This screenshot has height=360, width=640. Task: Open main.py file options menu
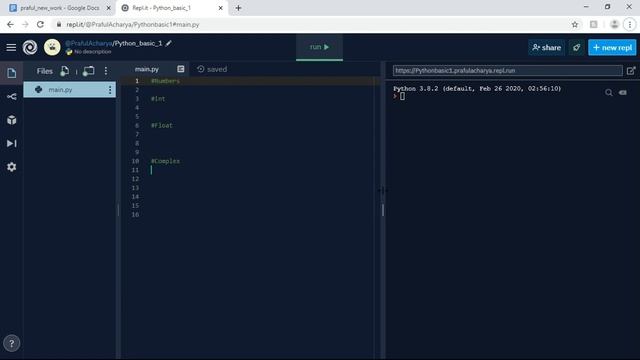110,90
